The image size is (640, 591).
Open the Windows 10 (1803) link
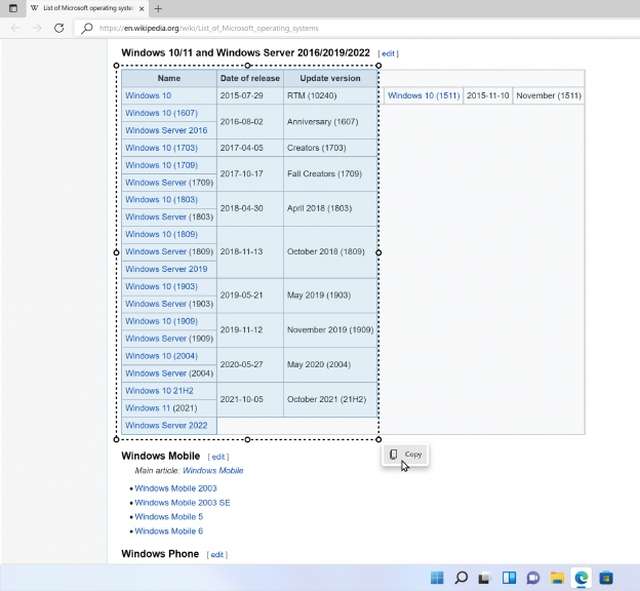click(x=162, y=200)
